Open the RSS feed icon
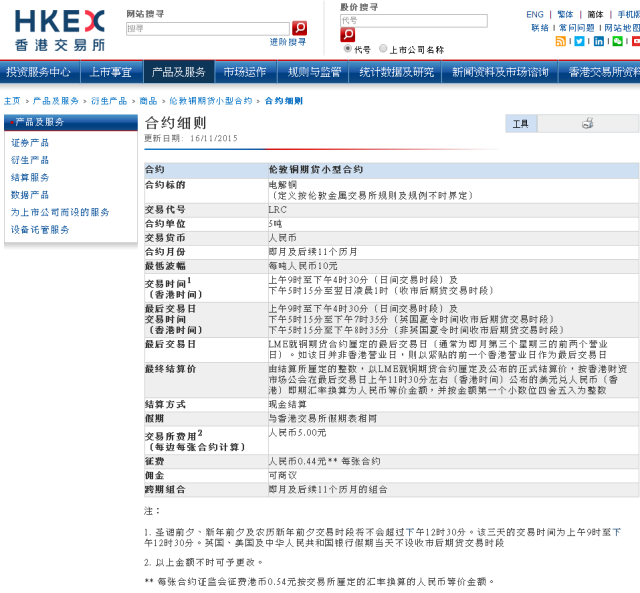This screenshot has height=593, width=640. point(560,41)
